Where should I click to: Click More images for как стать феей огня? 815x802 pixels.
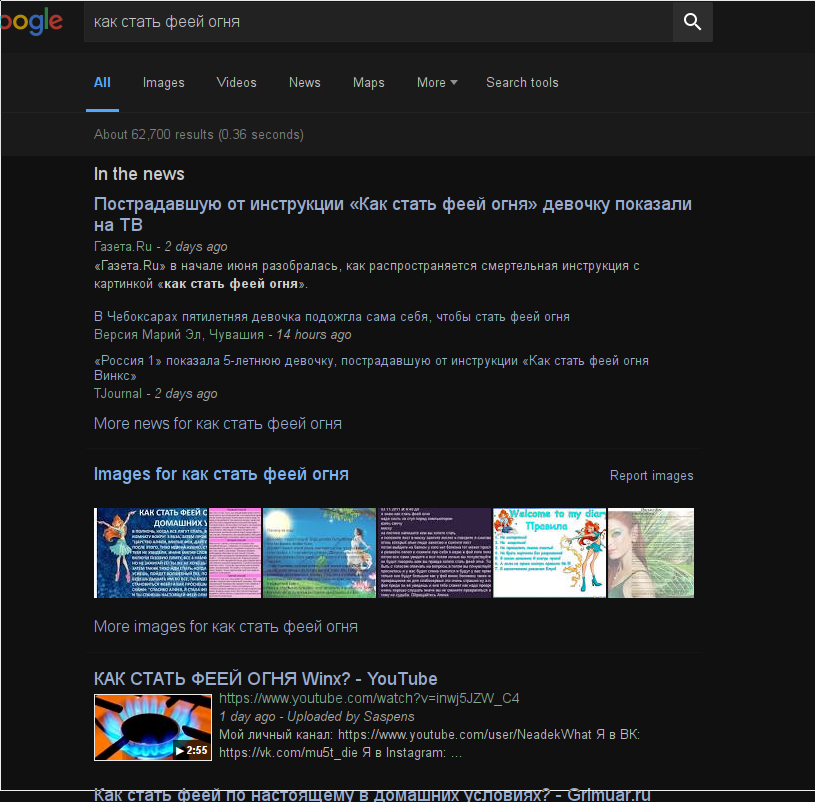click(x=226, y=626)
